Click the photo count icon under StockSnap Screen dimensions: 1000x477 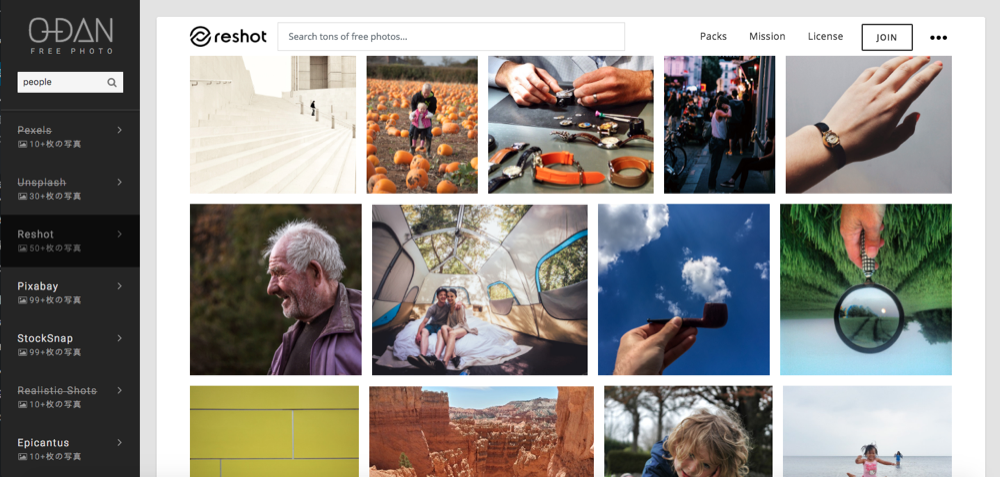pyautogui.click(x=22, y=353)
